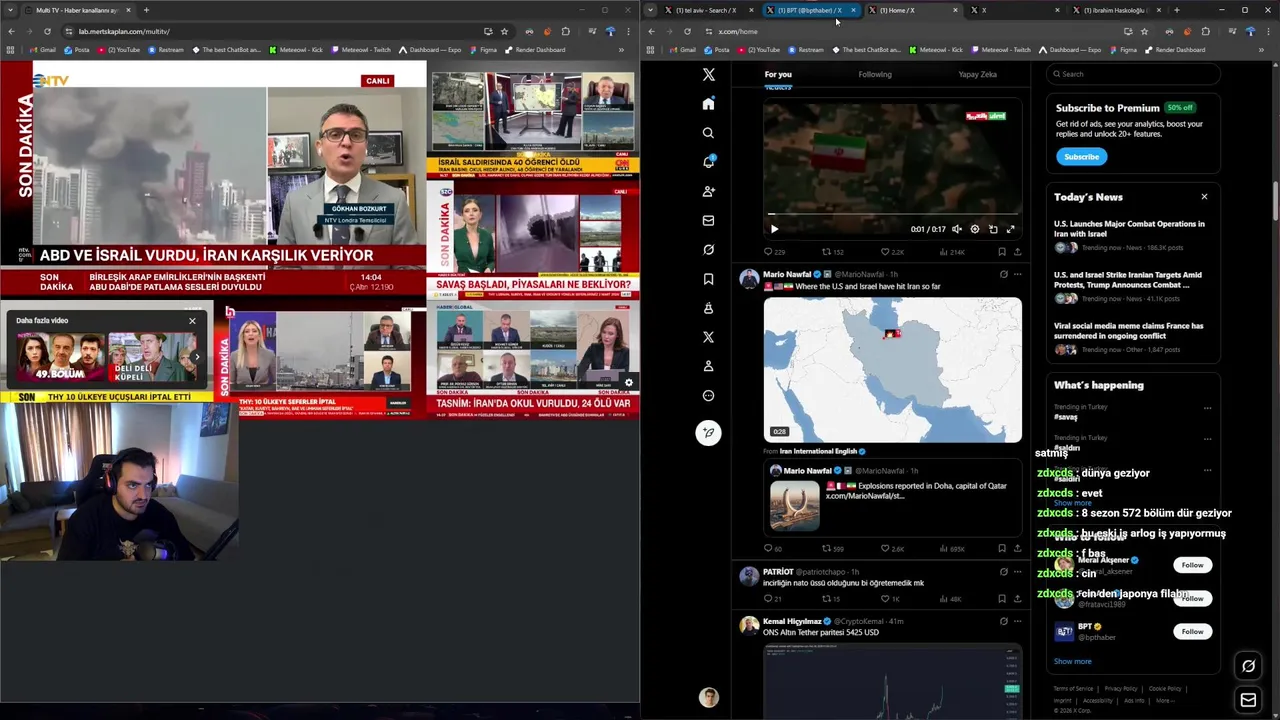Image resolution: width=1280 pixels, height=720 pixels.
Task: Open Home in X sidebar
Action: point(708,103)
